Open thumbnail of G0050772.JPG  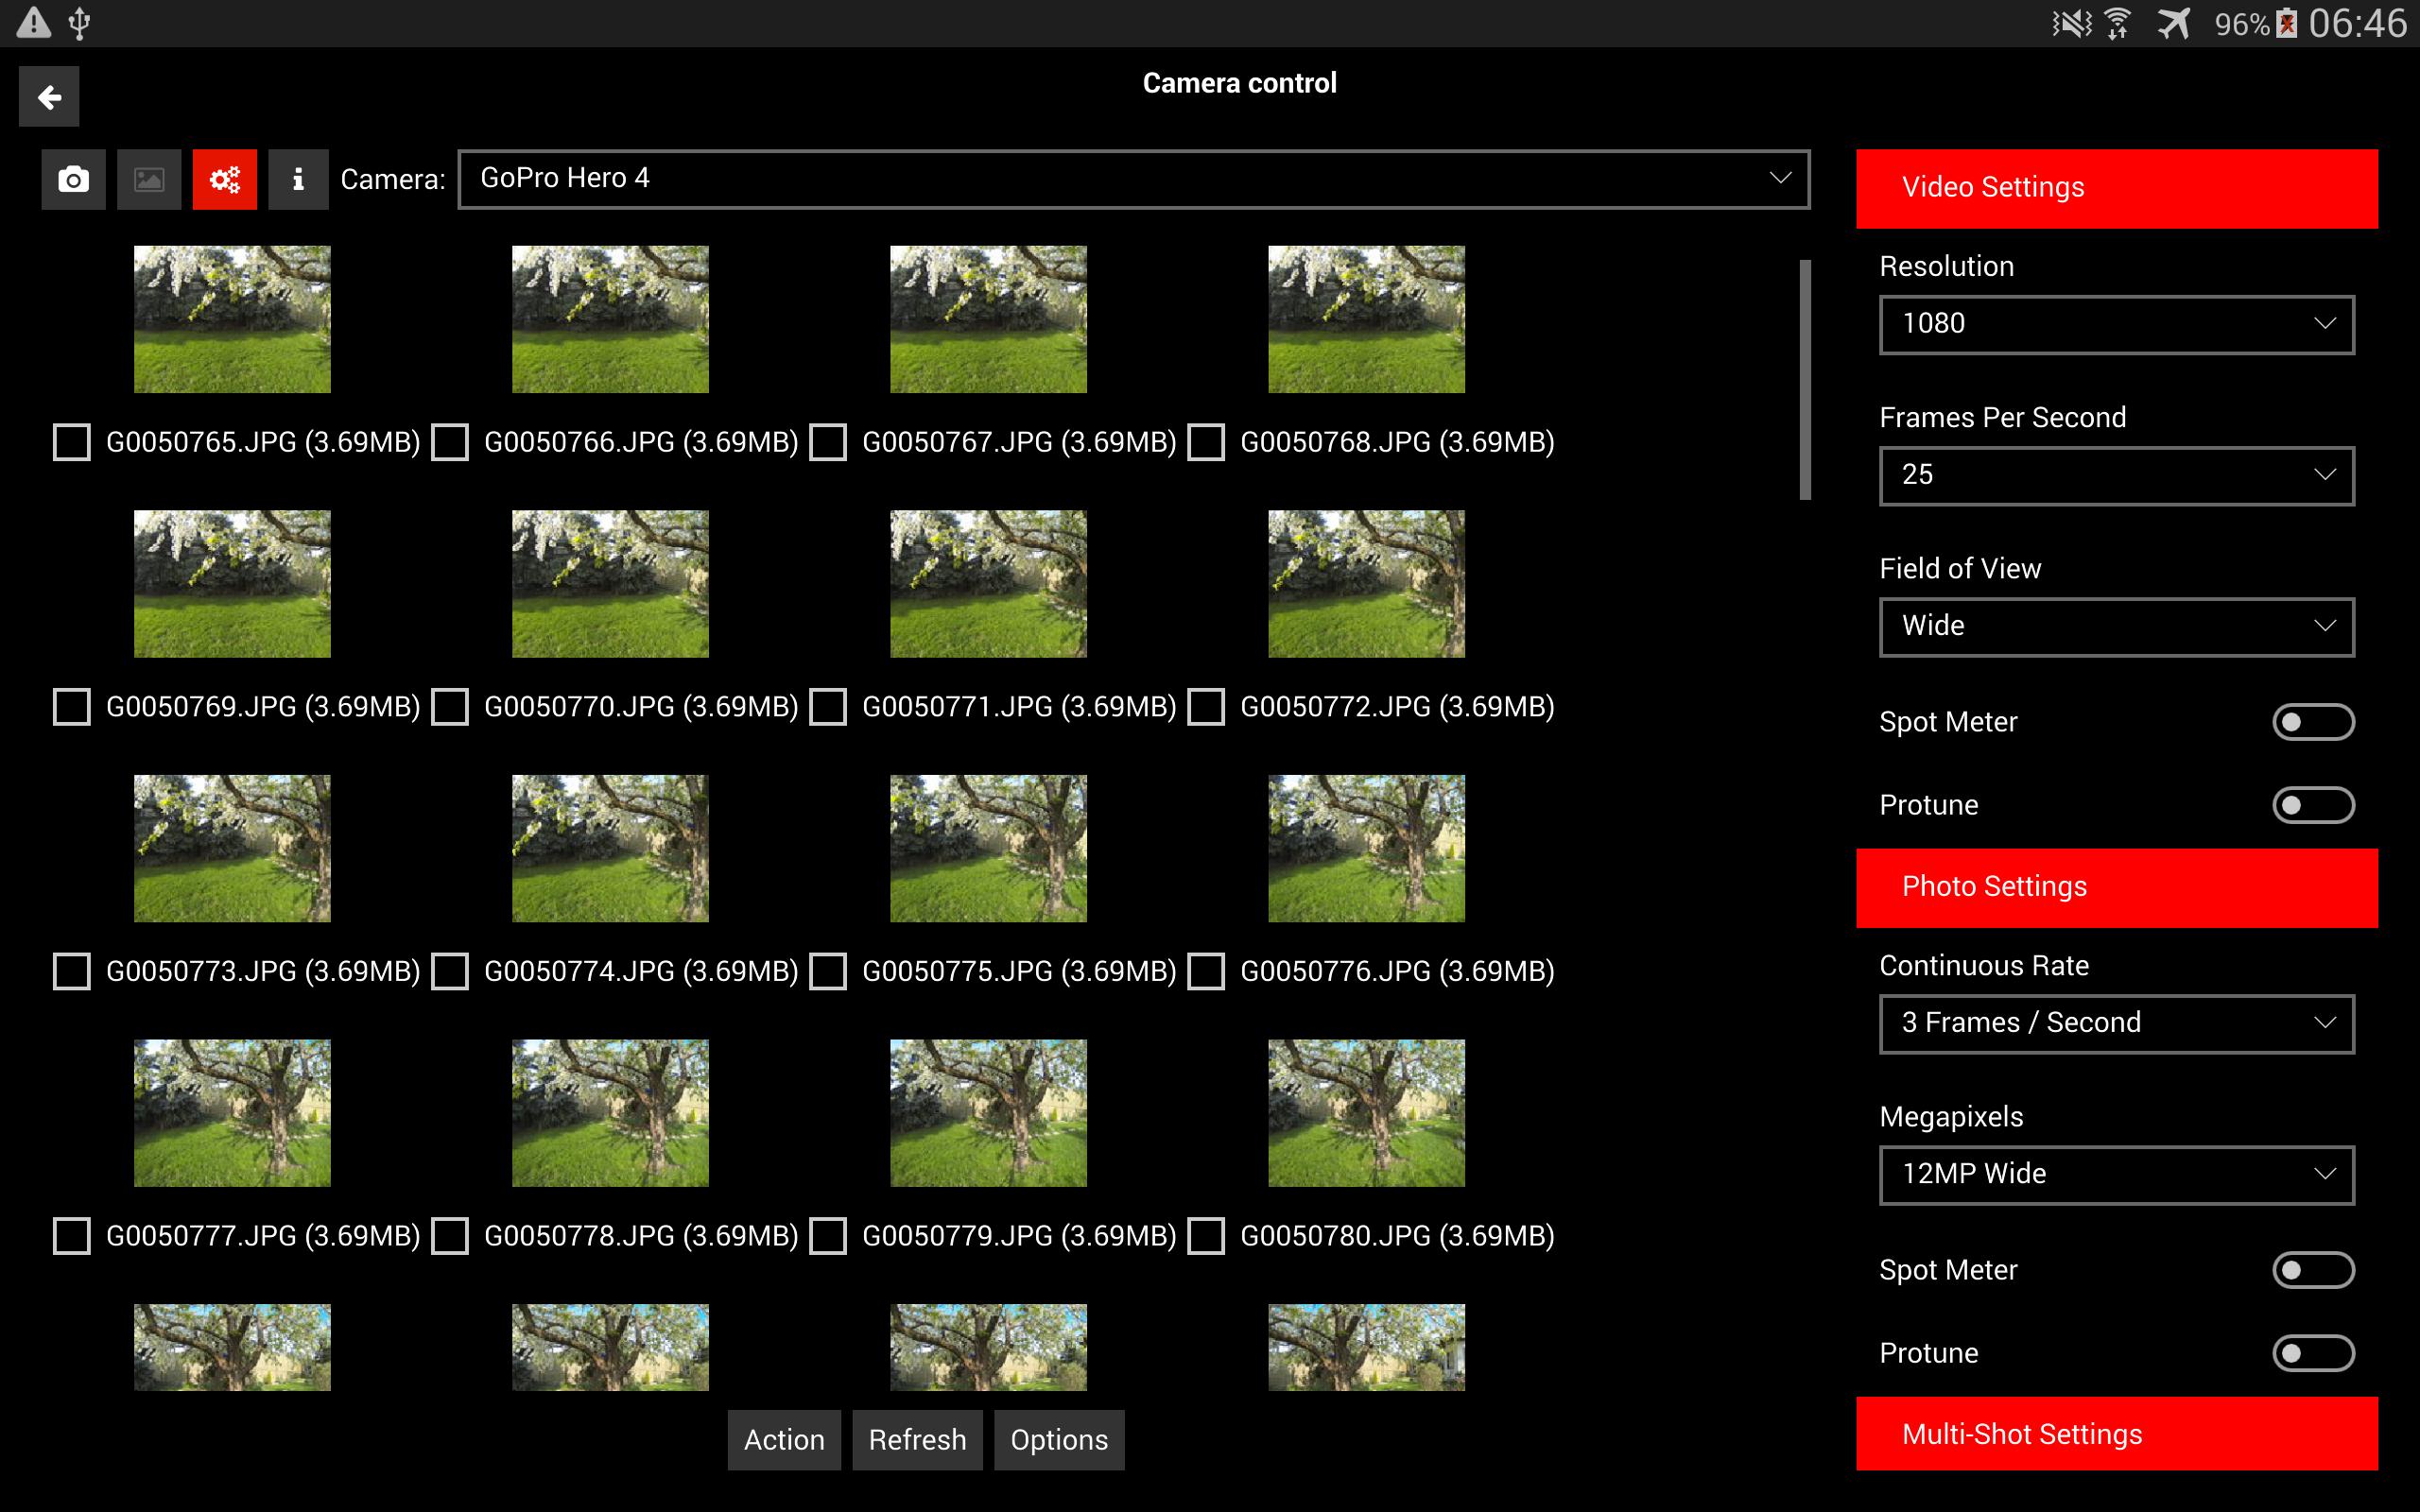[x=1366, y=584]
